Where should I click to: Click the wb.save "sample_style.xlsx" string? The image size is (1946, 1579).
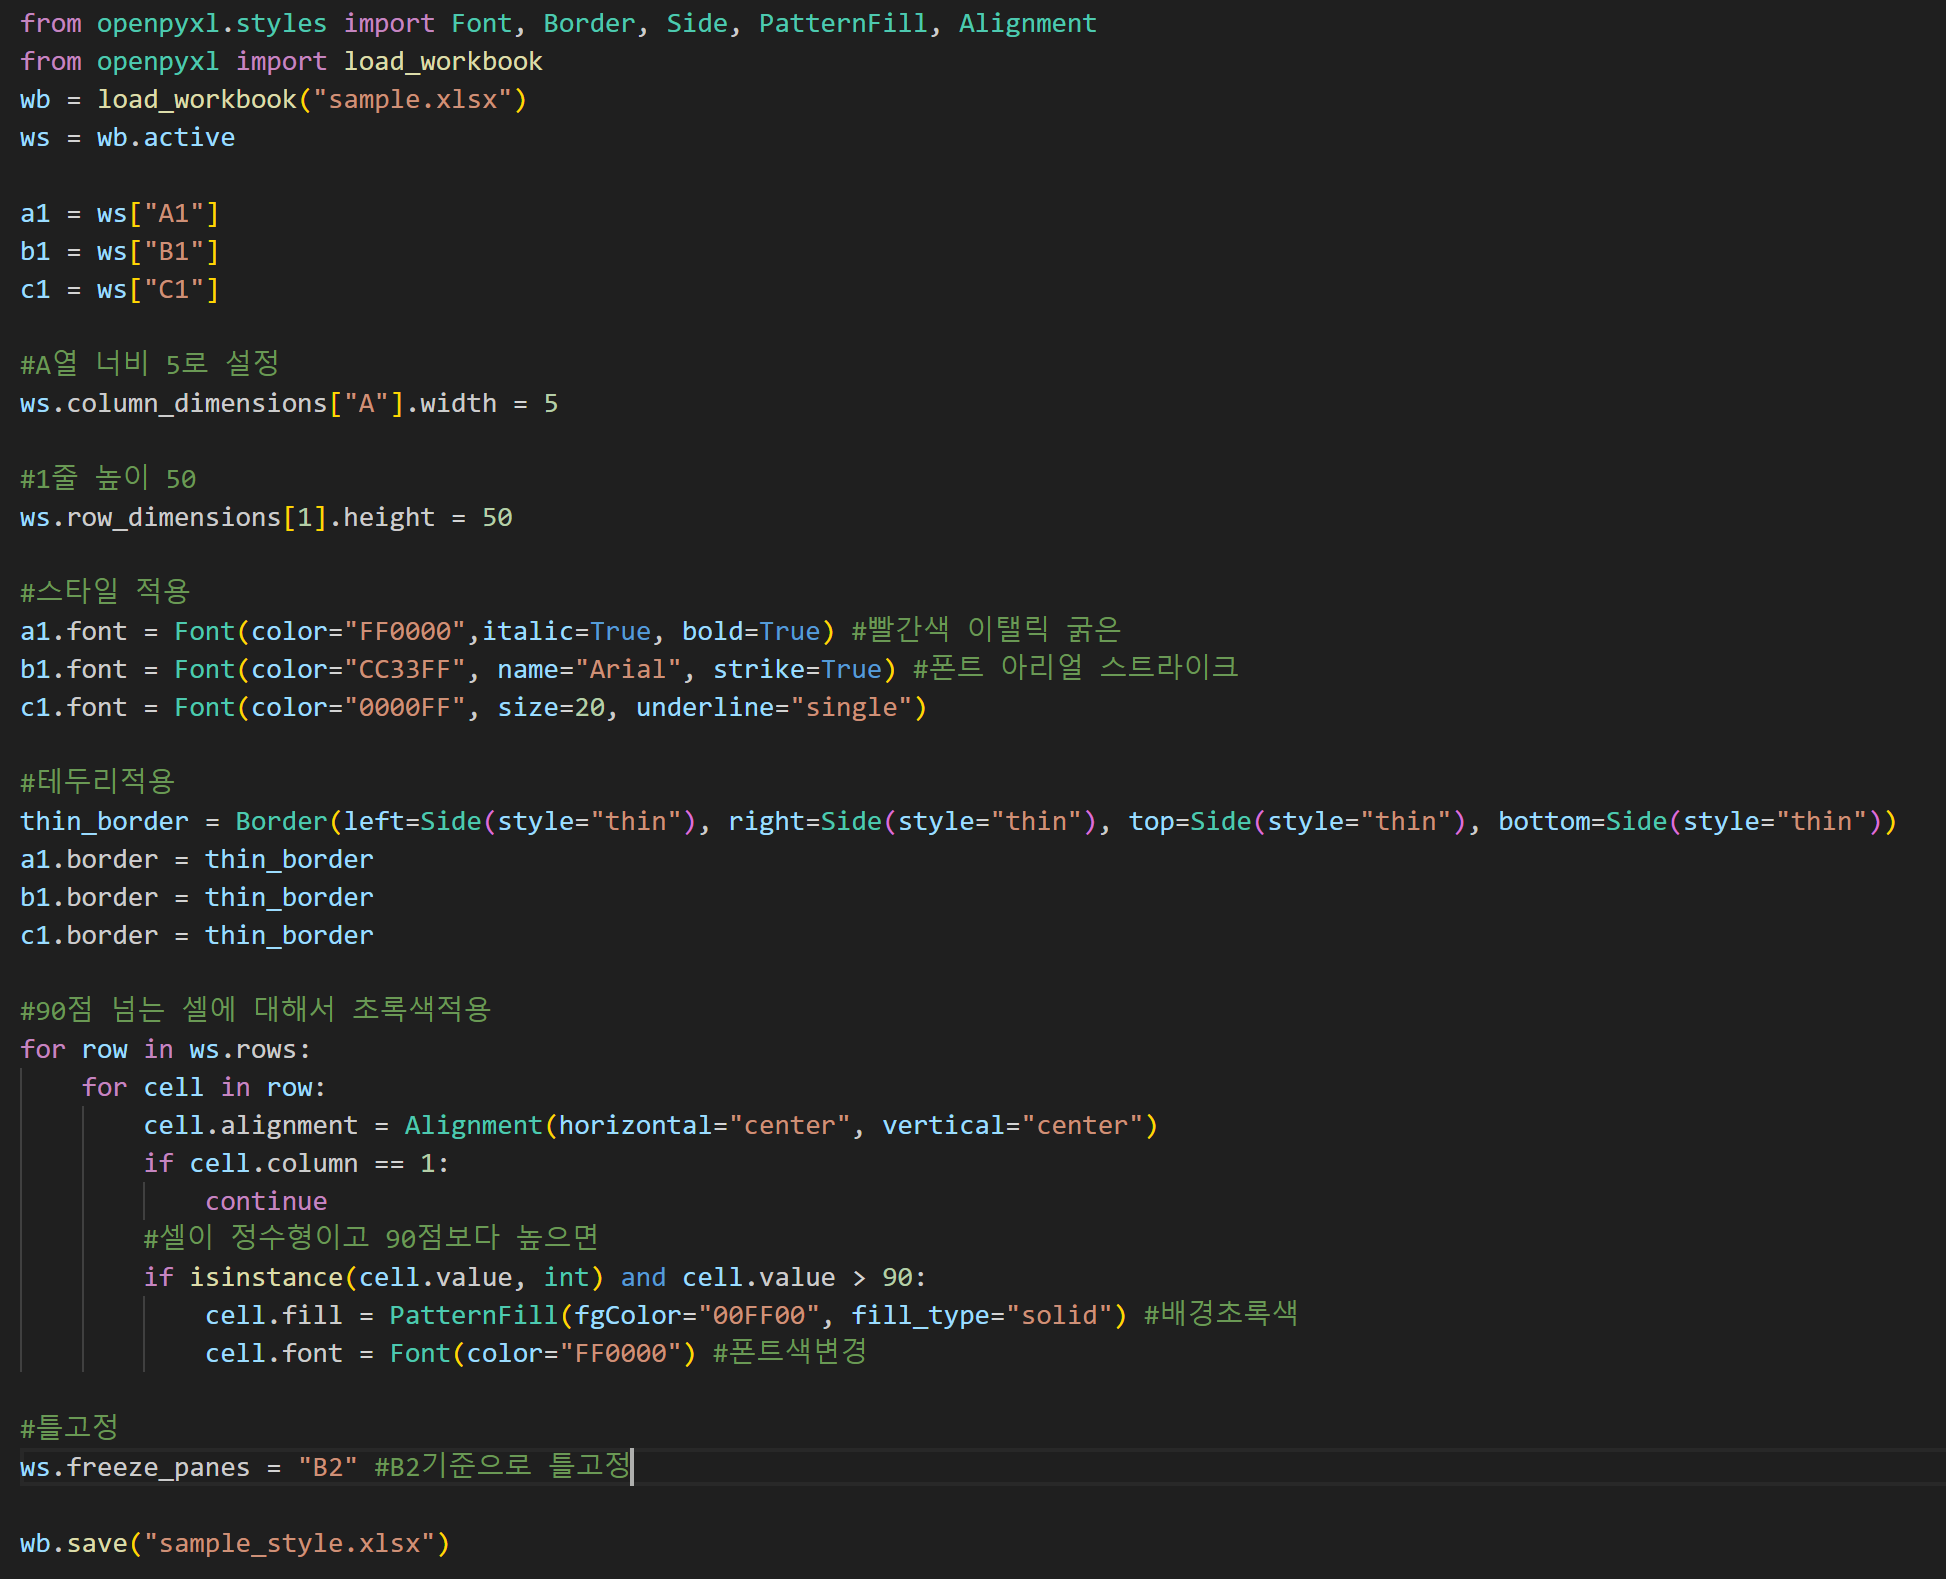[x=289, y=1544]
